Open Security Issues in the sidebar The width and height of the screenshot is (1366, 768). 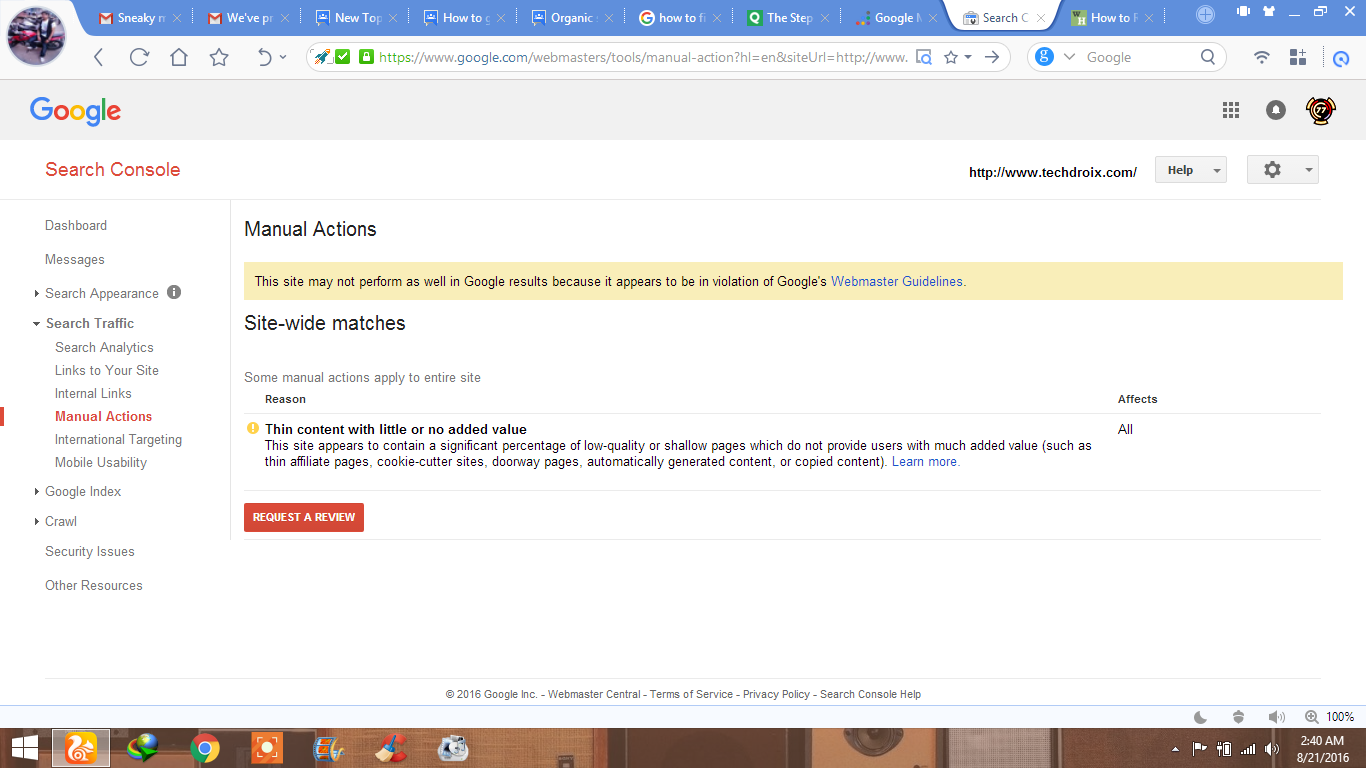[90, 551]
